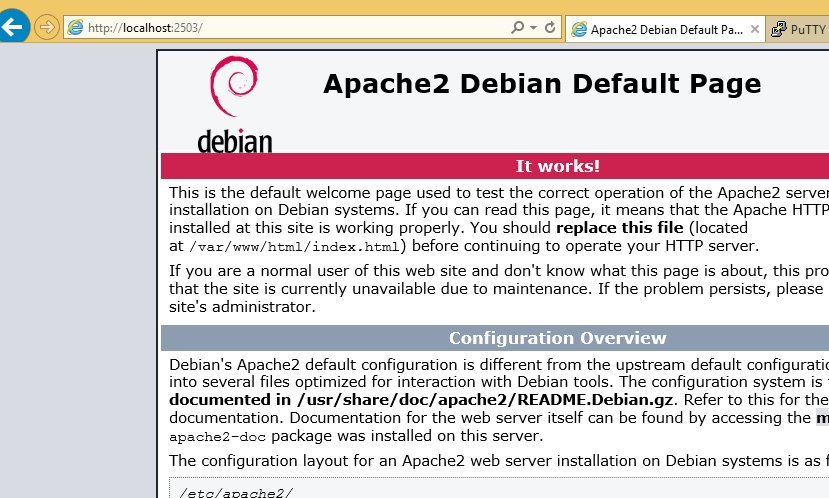Screen dimensions: 829x498
Task: Click the search magnifier icon in address bar
Action: [x=518, y=27]
